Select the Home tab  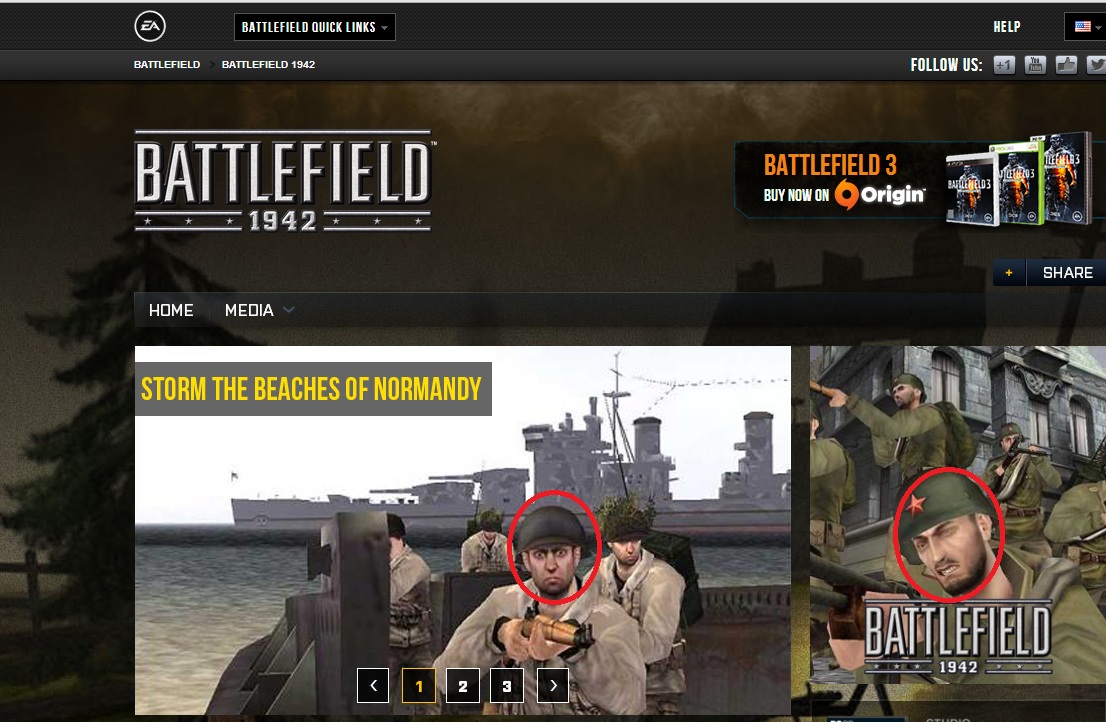click(x=171, y=310)
